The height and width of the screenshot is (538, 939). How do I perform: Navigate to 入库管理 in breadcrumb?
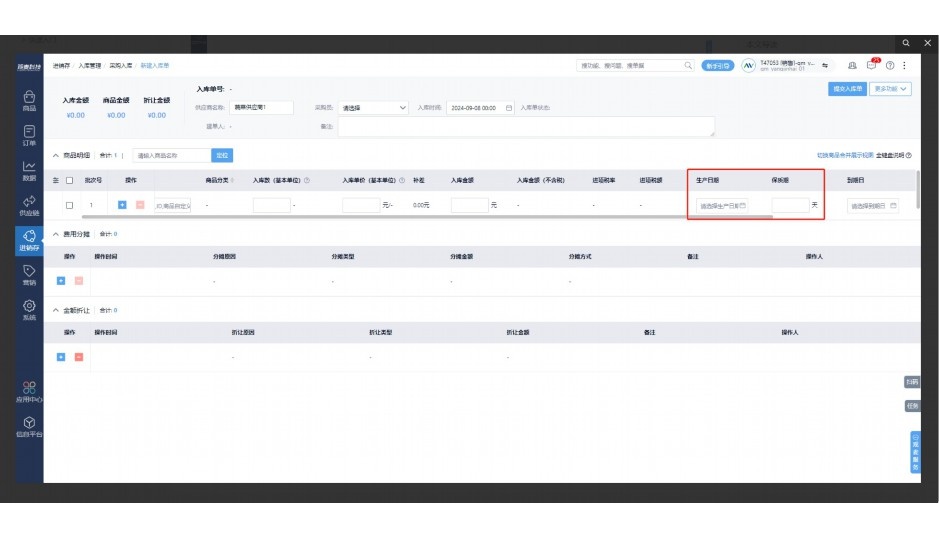pos(91,65)
